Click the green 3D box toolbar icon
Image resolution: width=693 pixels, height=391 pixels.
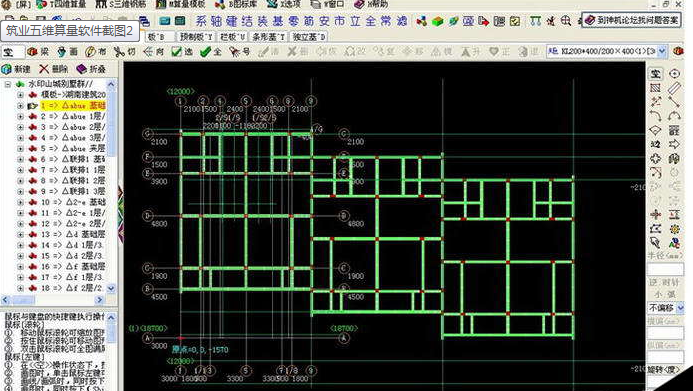coord(438,21)
